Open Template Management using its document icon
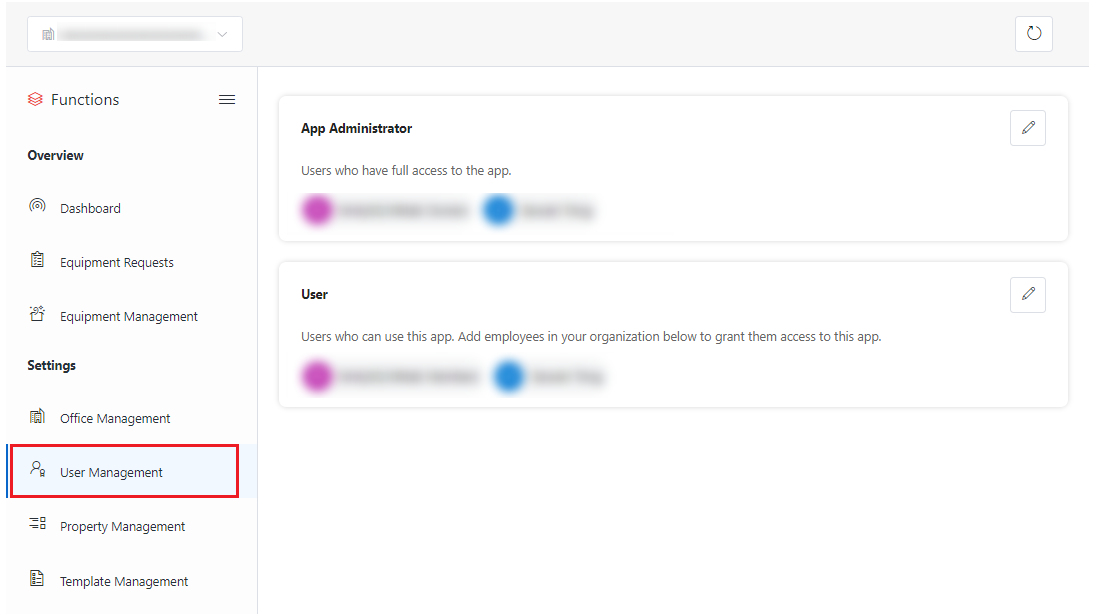Image resolution: width=1095 pixels, height=614 pixels. pos(37,580)
